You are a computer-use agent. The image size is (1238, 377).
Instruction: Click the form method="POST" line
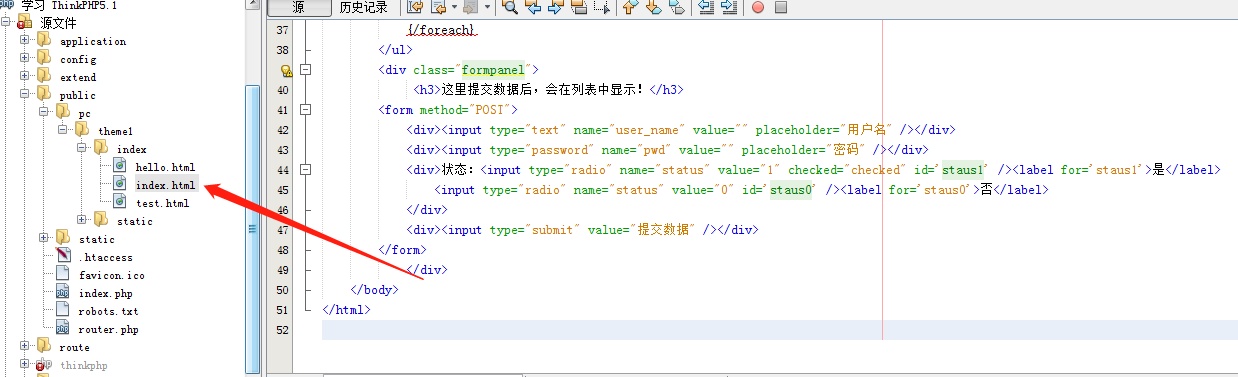448,110
